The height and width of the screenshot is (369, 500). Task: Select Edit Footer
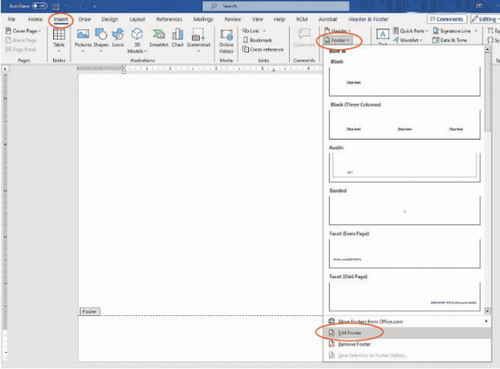click(407, 333)
